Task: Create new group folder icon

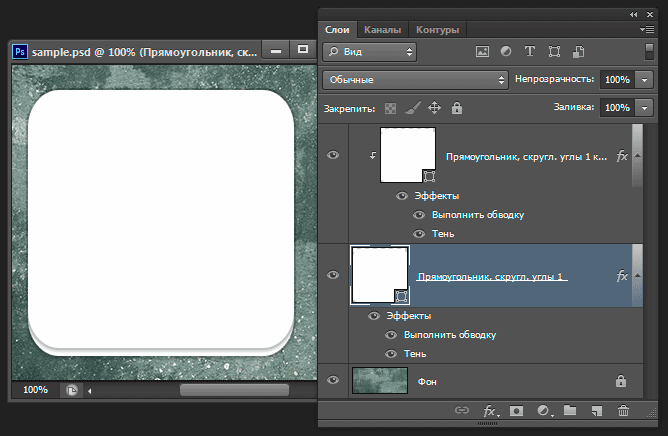Action: 570,410
